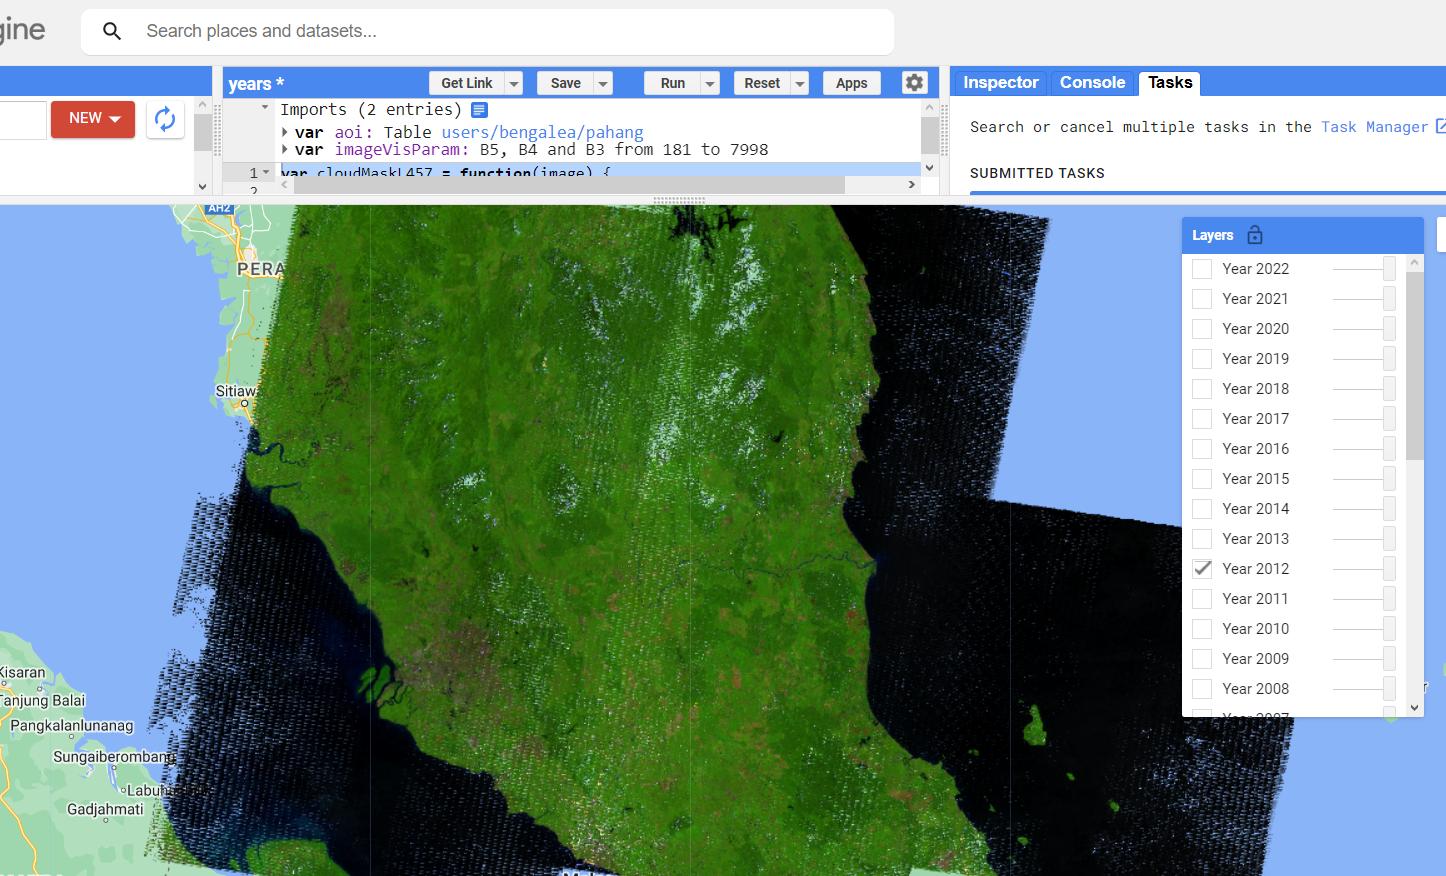The width and height of the screenshot is (1446, 876).
Task: Click the imports info icon
Action: (x=479, y=110)
